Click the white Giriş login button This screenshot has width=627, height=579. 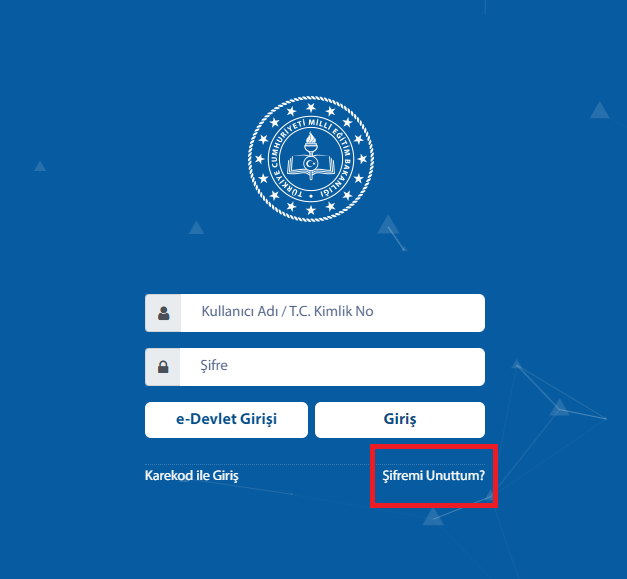click(400, 420)
